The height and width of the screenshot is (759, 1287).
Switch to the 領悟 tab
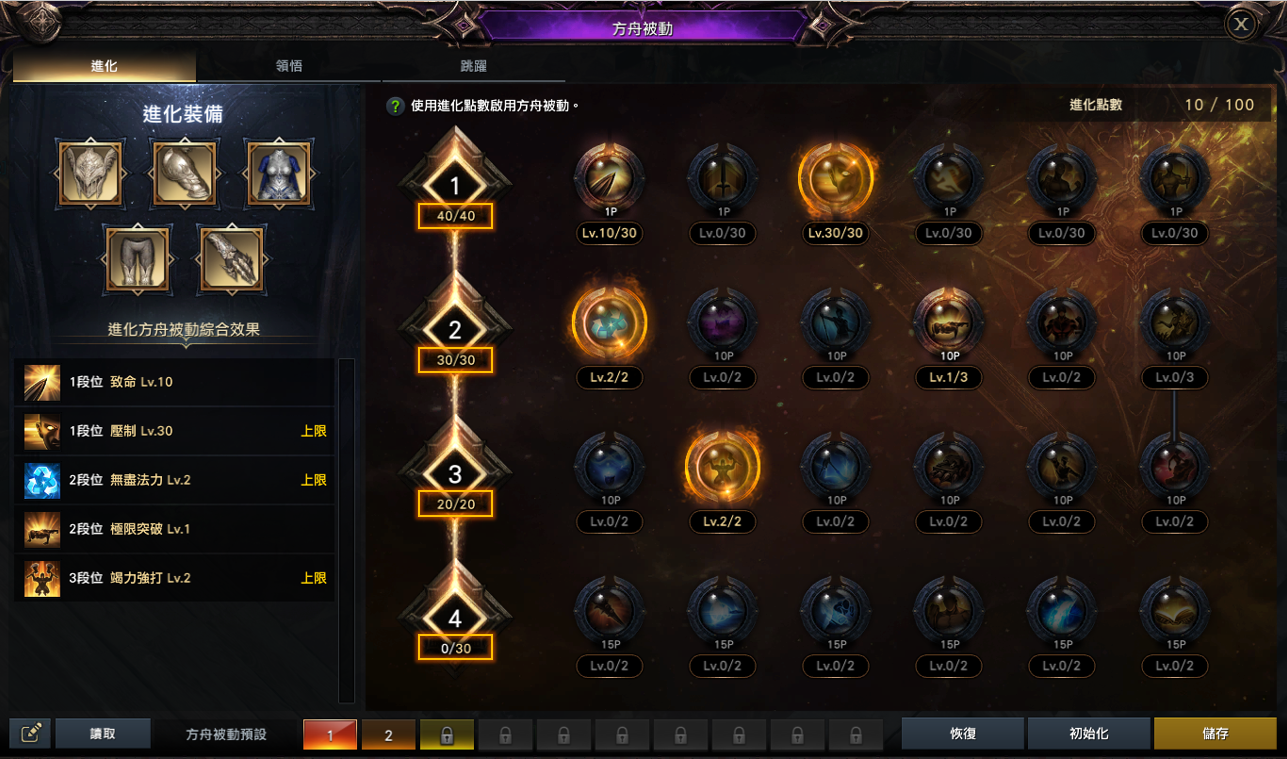[289, 66]
